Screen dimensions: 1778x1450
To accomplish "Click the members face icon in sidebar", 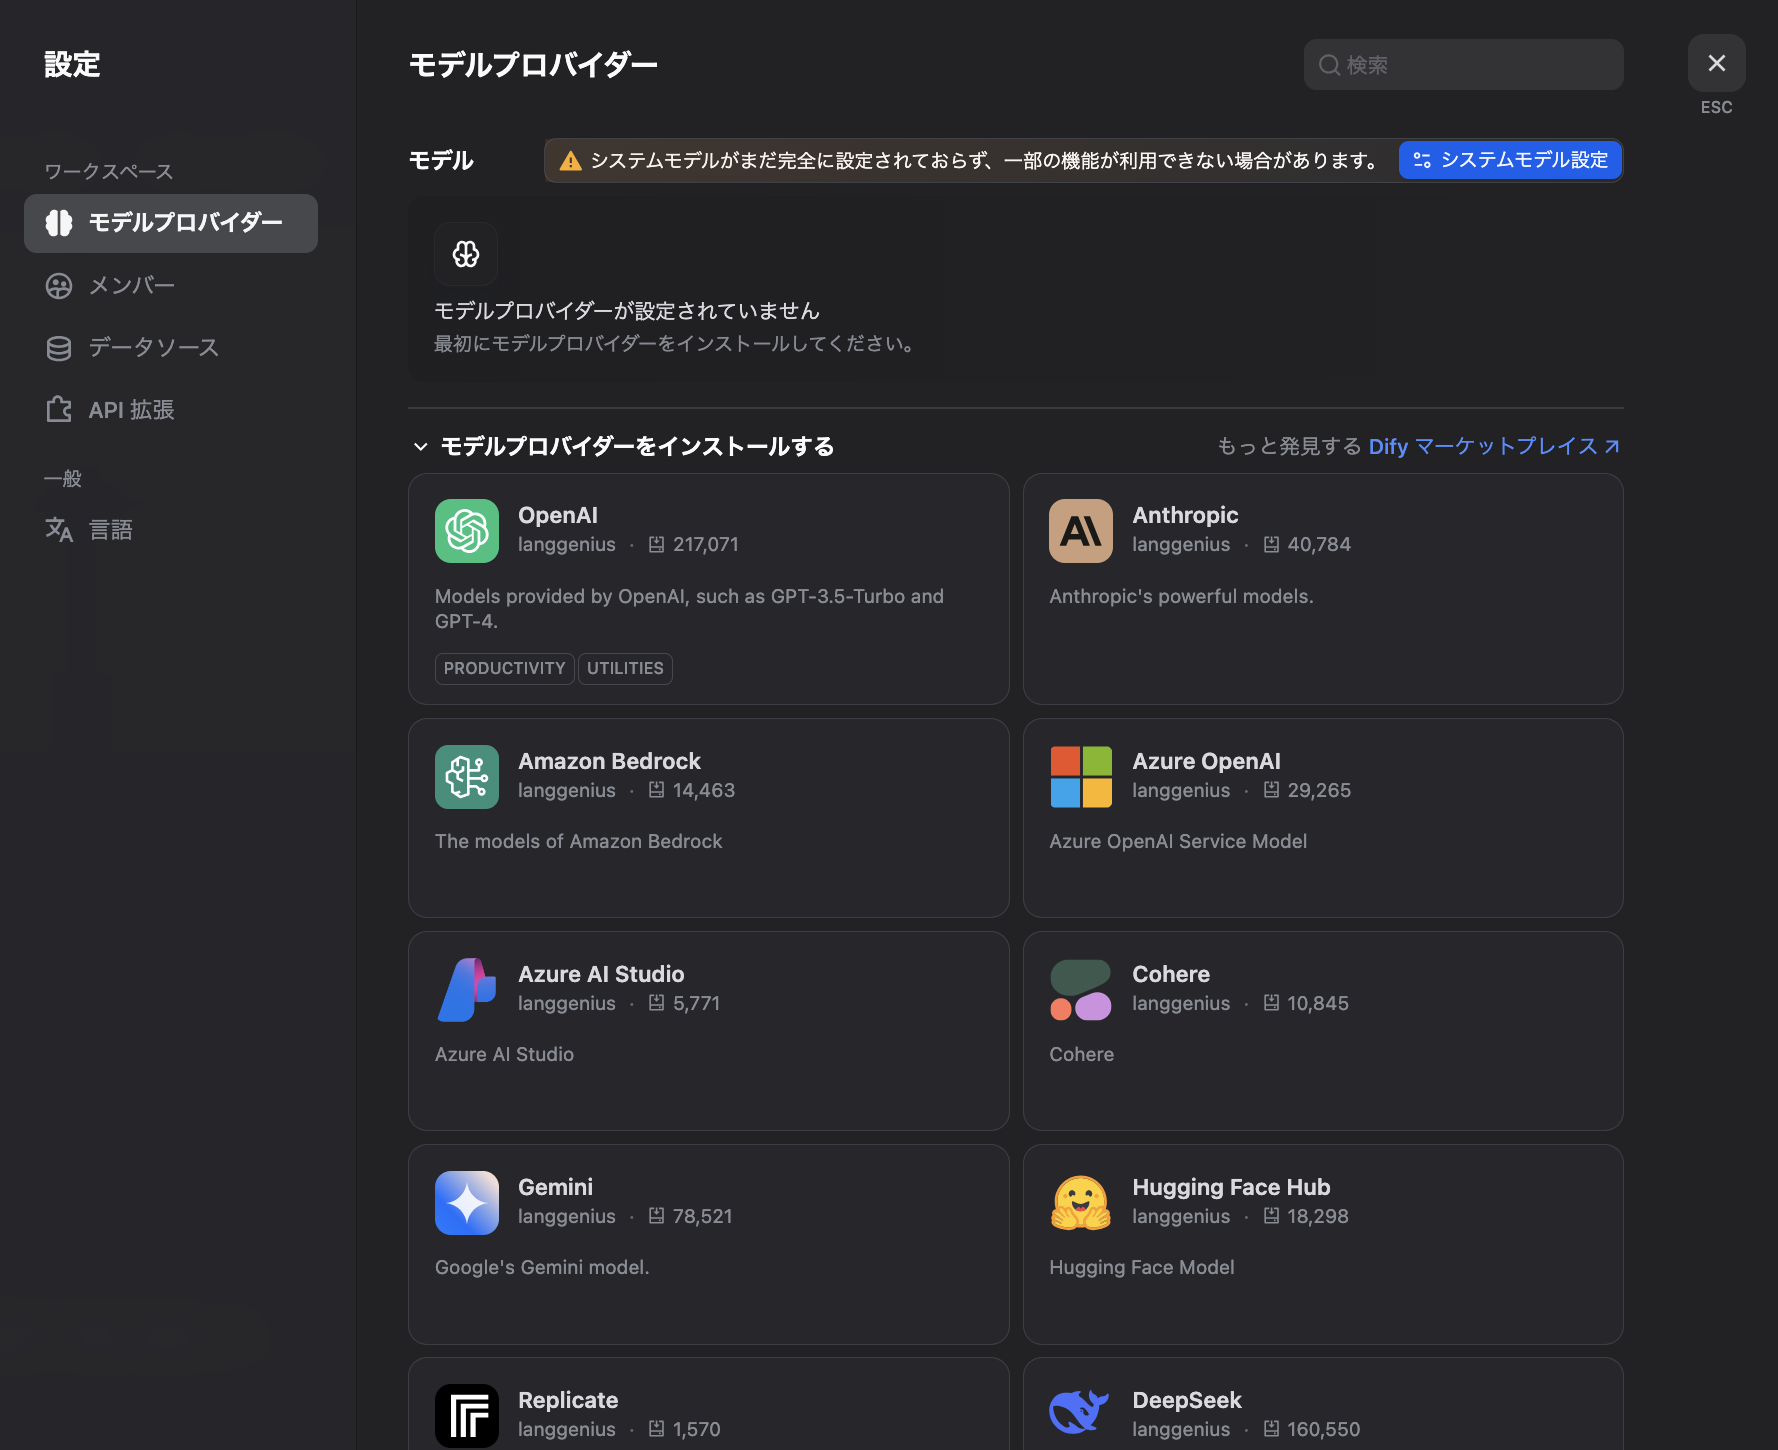I will coord(59,286).
